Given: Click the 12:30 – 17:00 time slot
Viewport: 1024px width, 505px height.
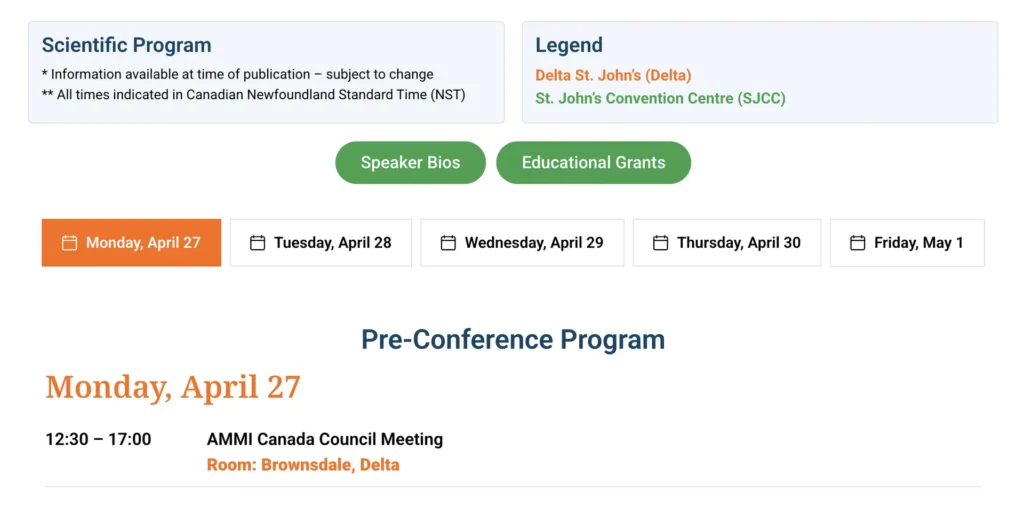Looking at the screenshot, I should 98,439.
